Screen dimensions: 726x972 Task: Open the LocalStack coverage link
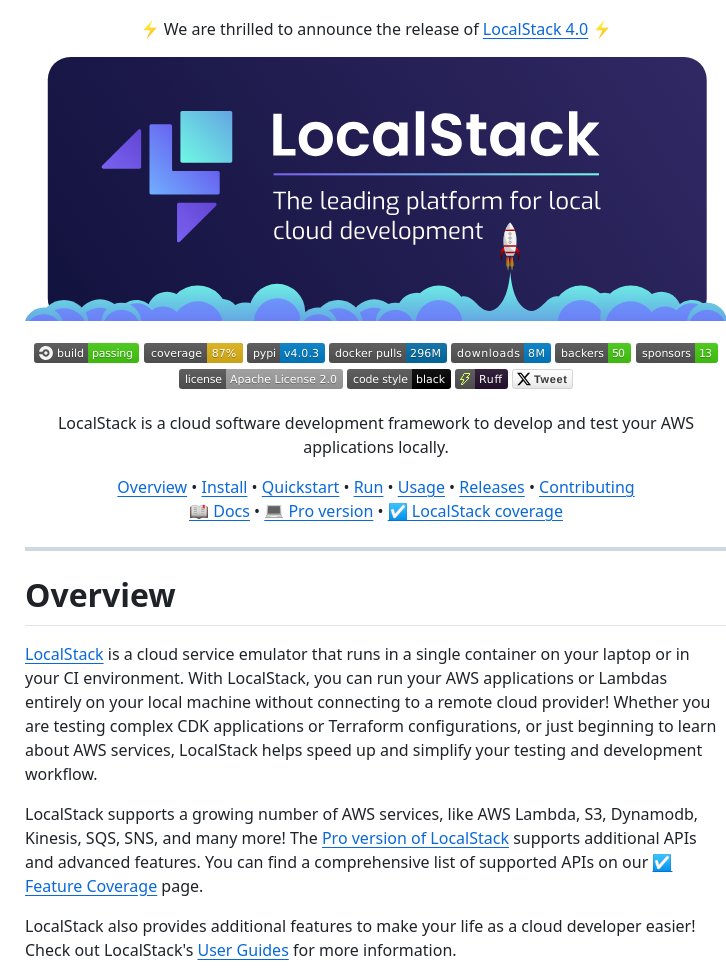click(x=476, y=511)
